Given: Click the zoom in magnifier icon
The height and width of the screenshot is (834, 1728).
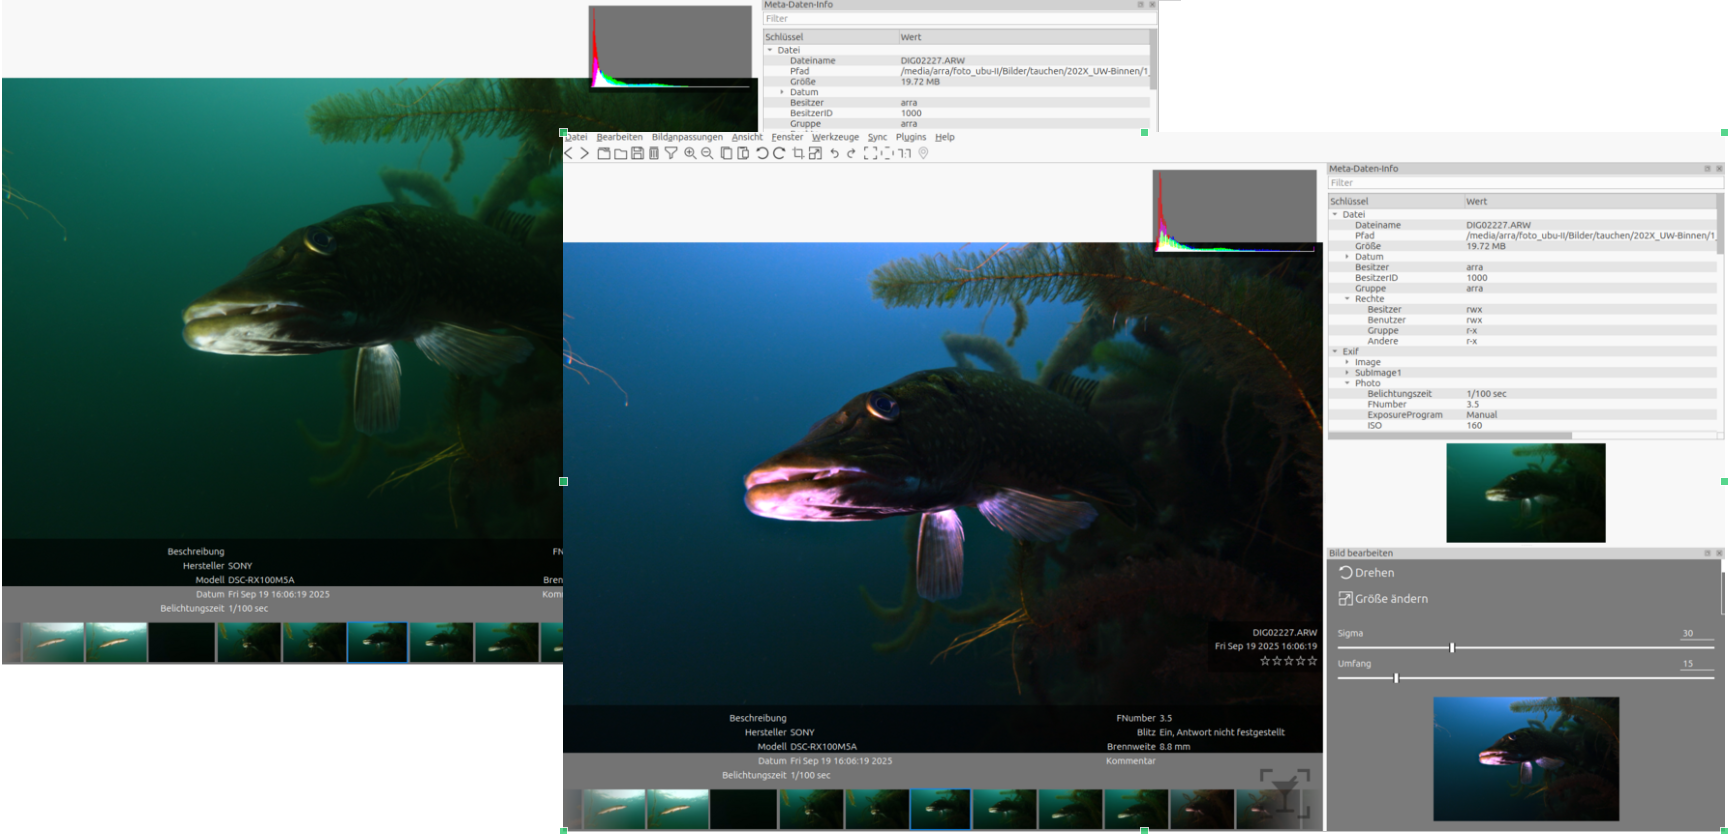Looking at the screenshot, I should coord(690,153).
